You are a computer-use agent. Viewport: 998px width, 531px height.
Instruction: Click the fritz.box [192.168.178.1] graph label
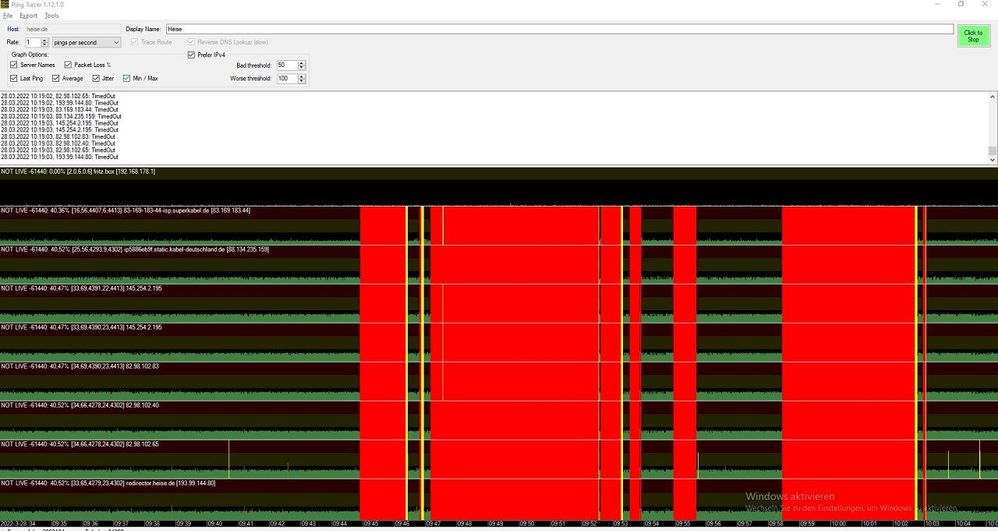click(78, 172)
